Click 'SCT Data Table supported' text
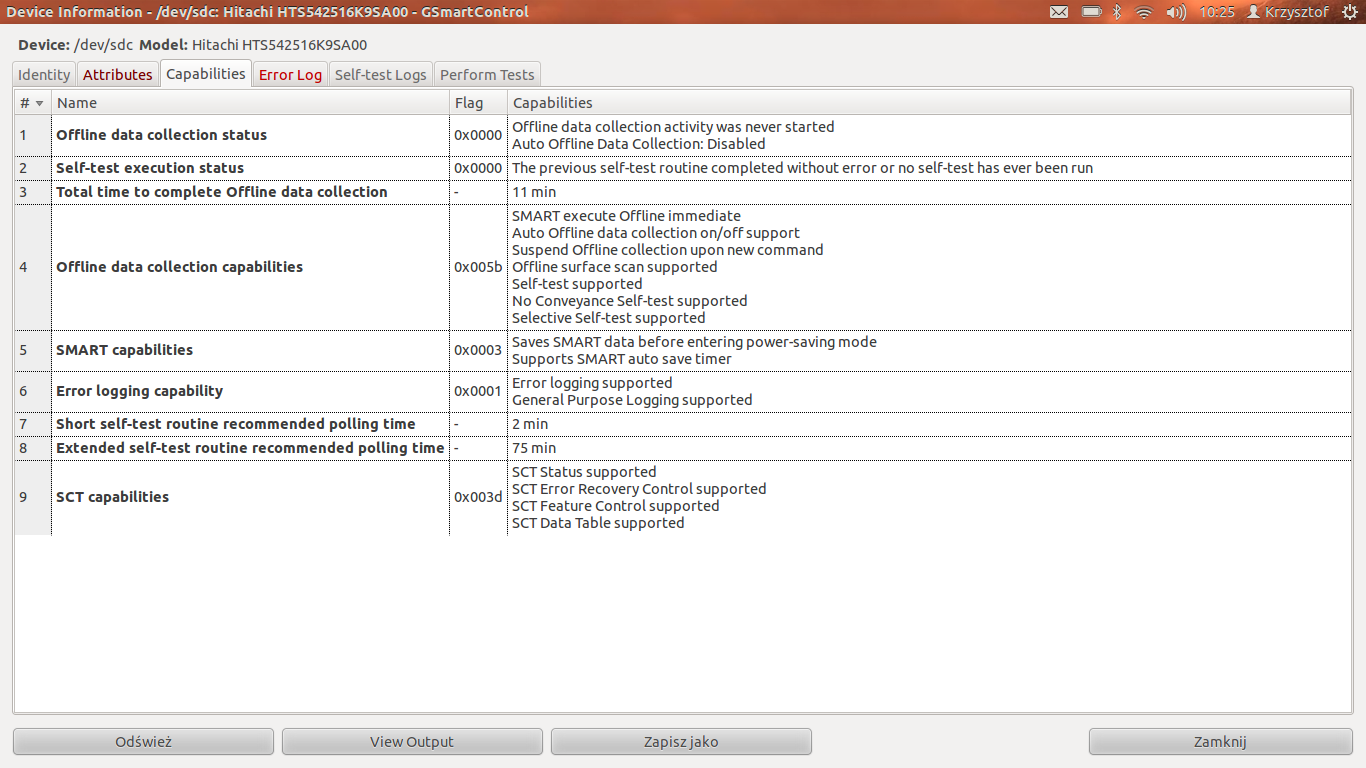 point(599,523)
